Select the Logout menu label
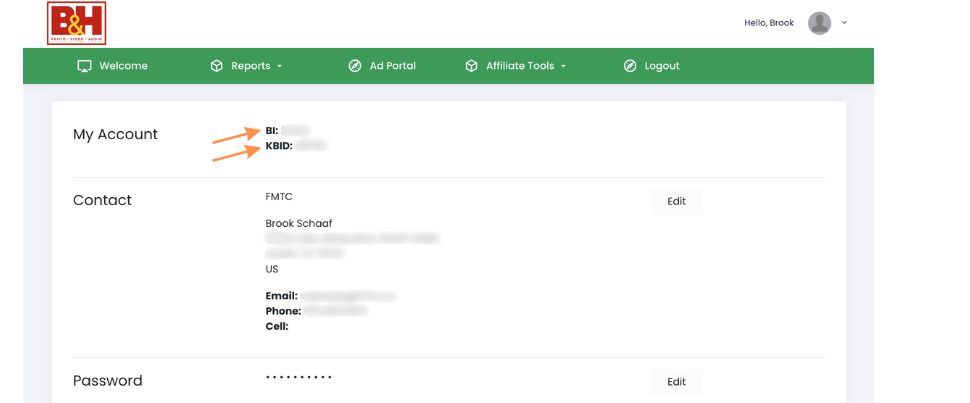Screen dimensions: 970x403 [662, 66]
